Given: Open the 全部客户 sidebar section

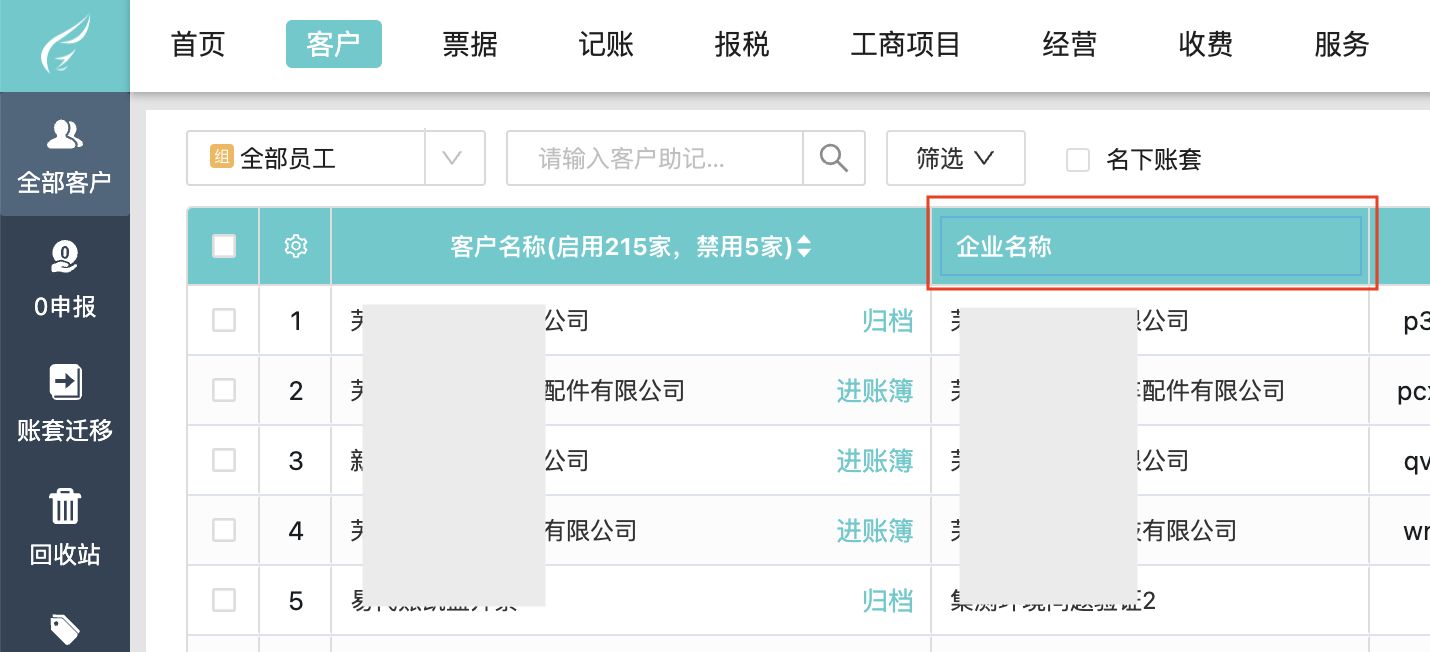Looking at the screenshot, I should coord(65,155).
